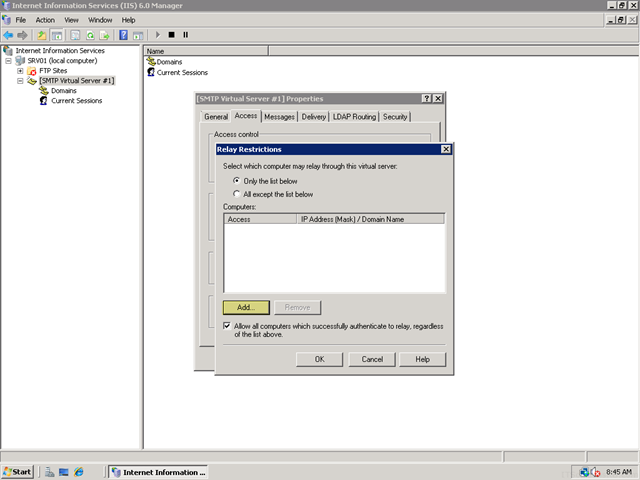Click Internet Explorer quick launch icon

[79, 472]
